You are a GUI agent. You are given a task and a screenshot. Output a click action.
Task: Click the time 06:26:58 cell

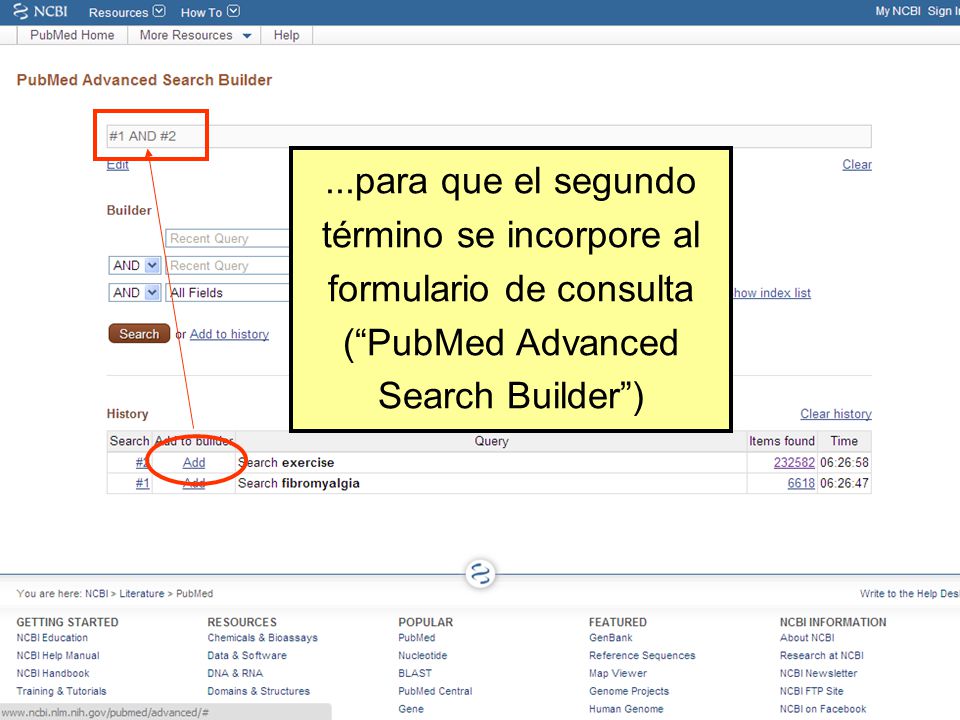tap(844, 462)
